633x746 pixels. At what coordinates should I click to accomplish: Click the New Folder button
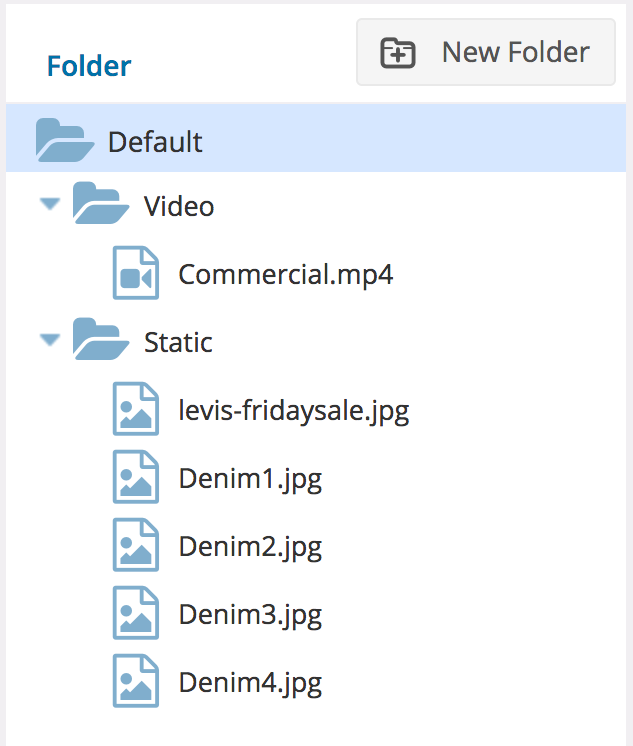(485, 52)
